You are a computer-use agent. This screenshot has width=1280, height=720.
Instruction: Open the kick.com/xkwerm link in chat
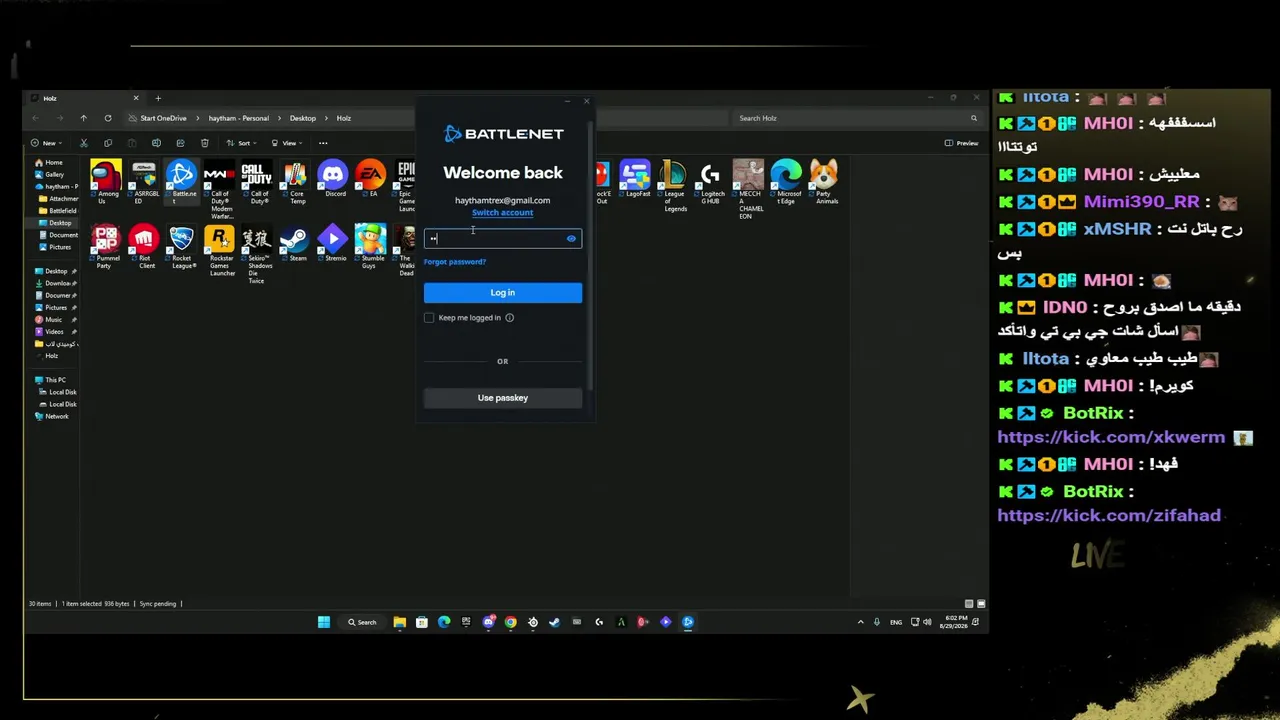click(x=1111, y=437)
